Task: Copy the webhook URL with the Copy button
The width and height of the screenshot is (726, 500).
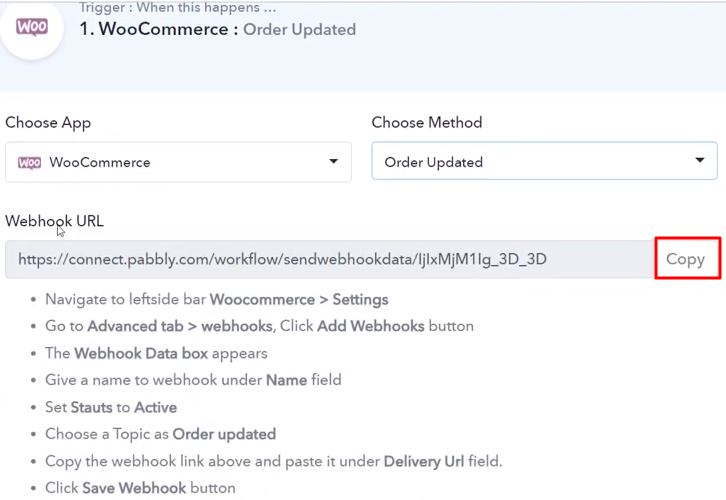Action: tap(687, 259)
